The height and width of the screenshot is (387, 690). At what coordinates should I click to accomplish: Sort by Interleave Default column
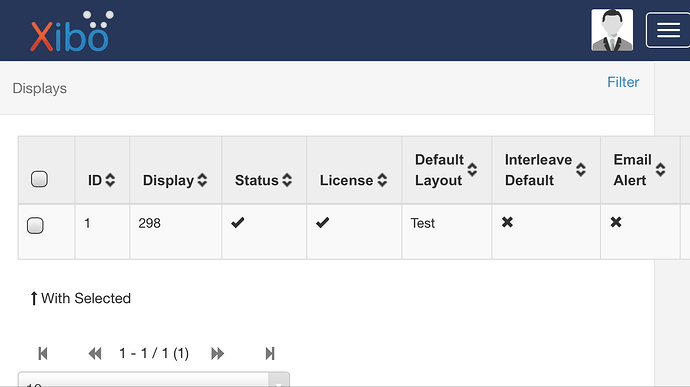coord(545,170)
